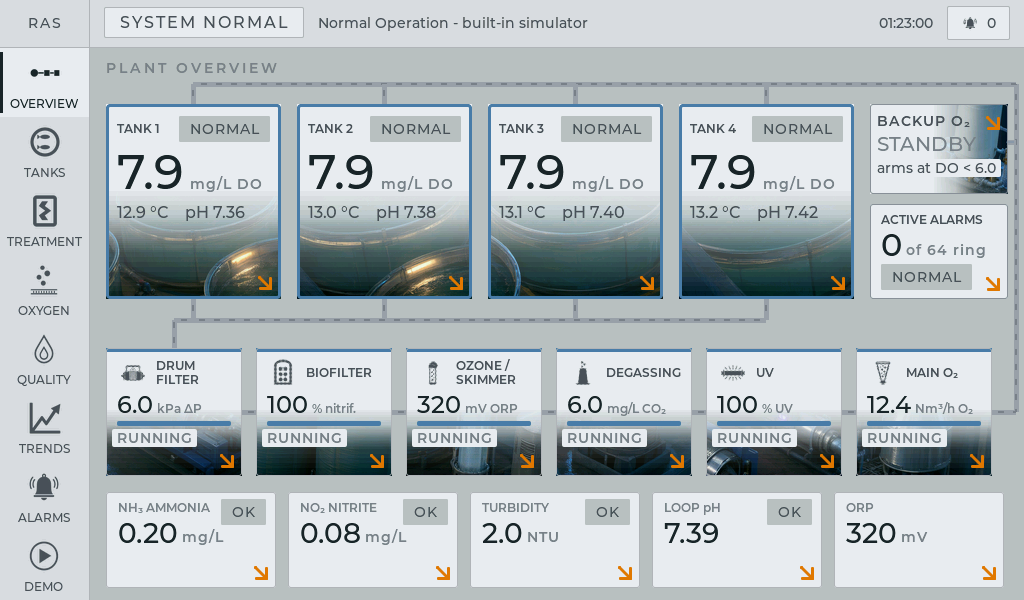
Task: Open the Alarms bell icon in sidebar
Action: (44, 487)
